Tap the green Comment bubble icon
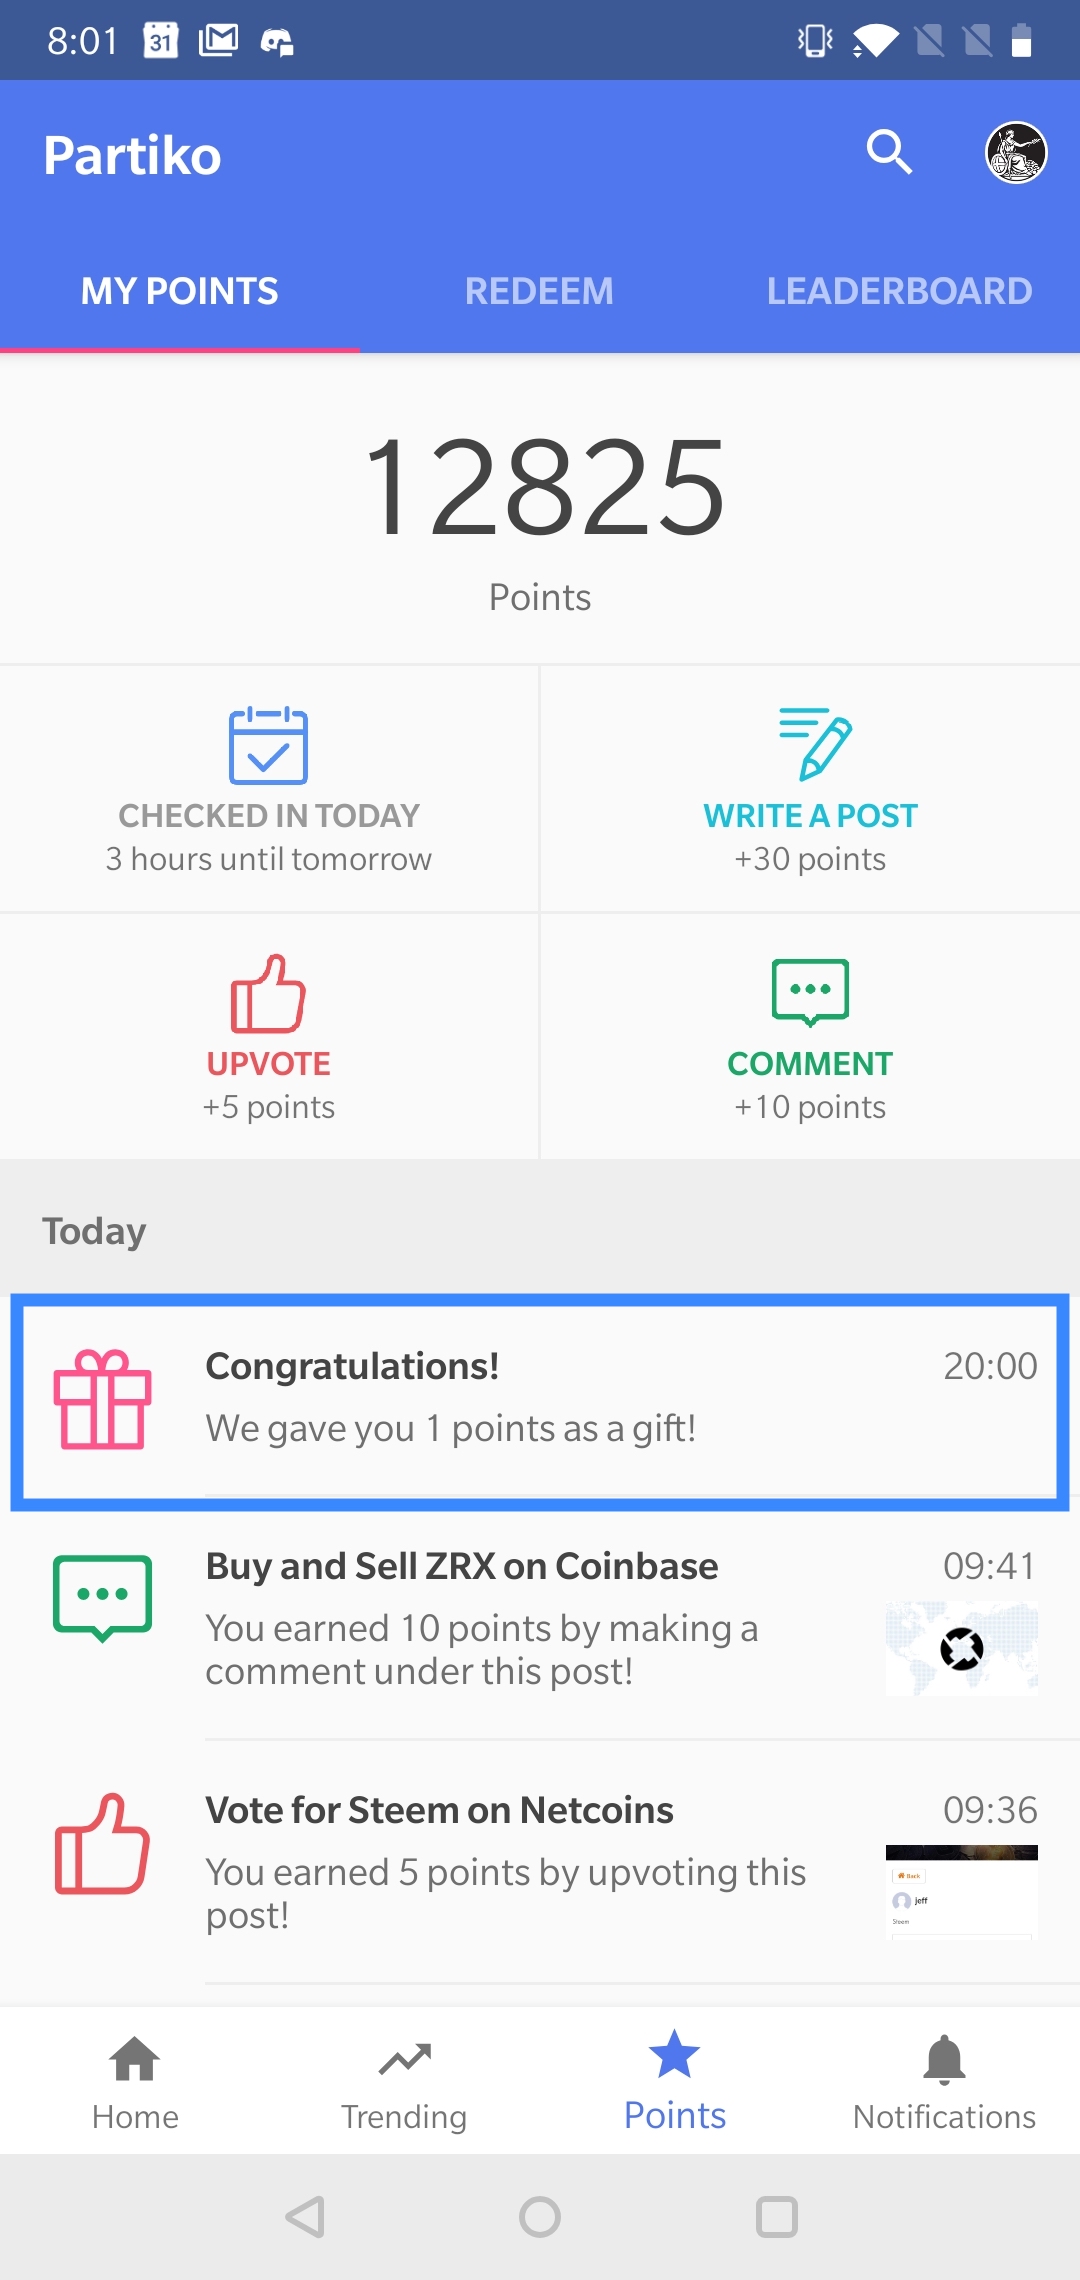Screen dimensions: 1080x2280 [810, 992]
